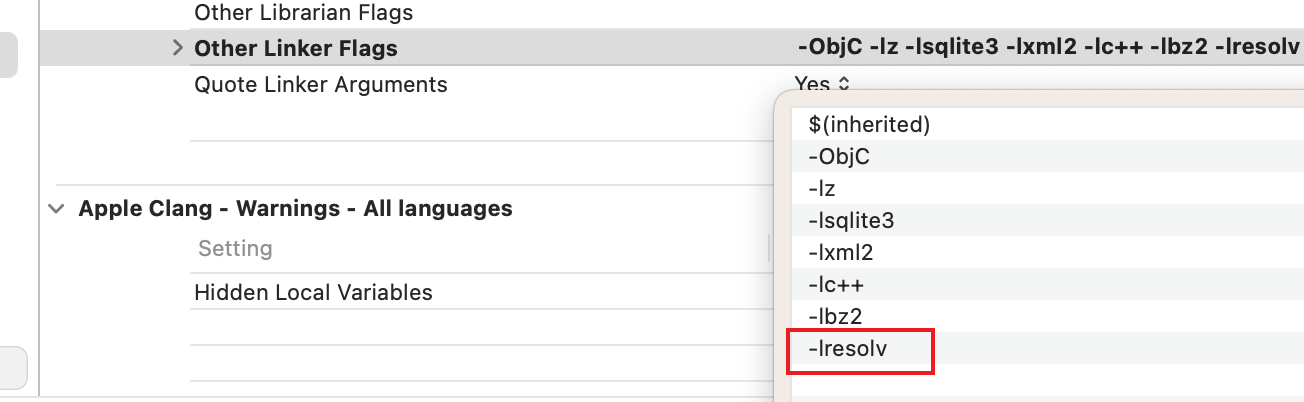The height and width of the screenshot is (402, 1304).
Task: Select the Other Linker Flags setting label
Action: (295, 48)
